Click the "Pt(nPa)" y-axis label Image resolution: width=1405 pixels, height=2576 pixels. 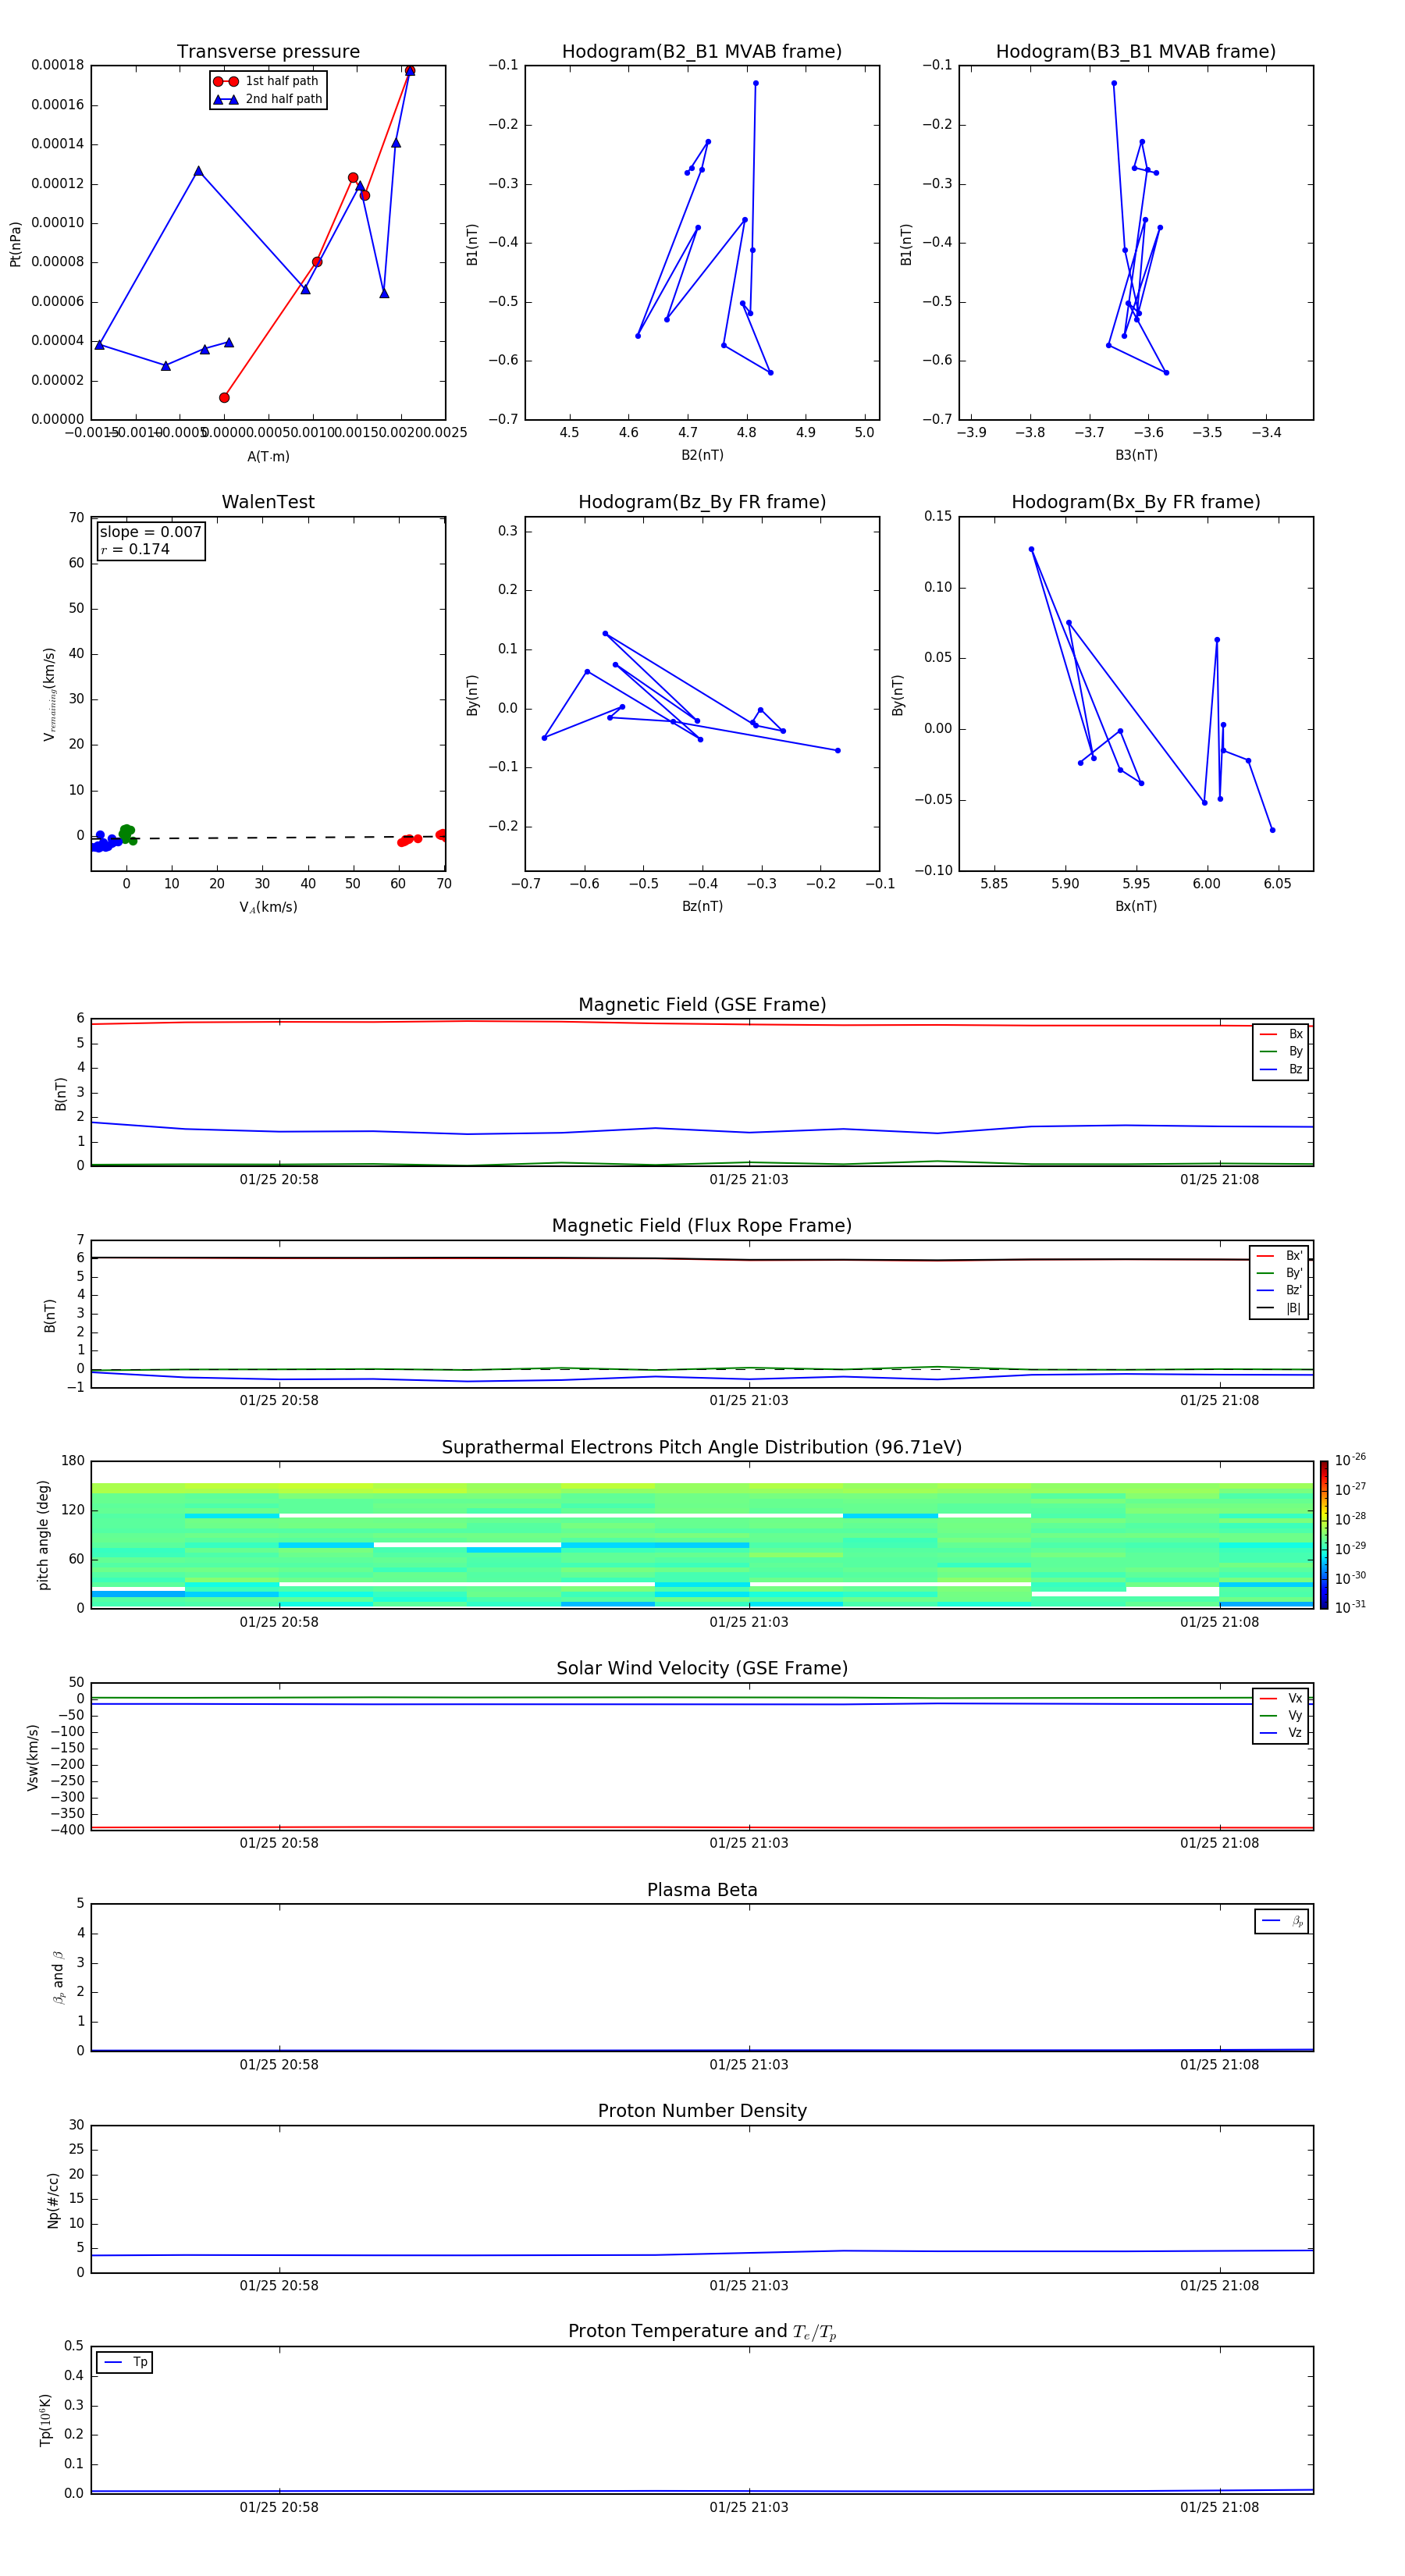(15, 244)
